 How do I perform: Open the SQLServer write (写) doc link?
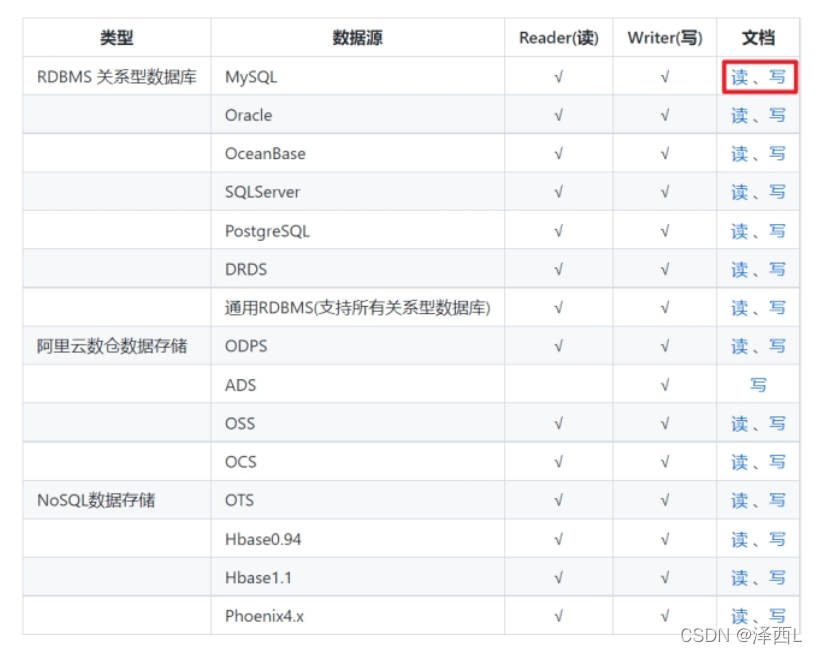tap(777, 192)
